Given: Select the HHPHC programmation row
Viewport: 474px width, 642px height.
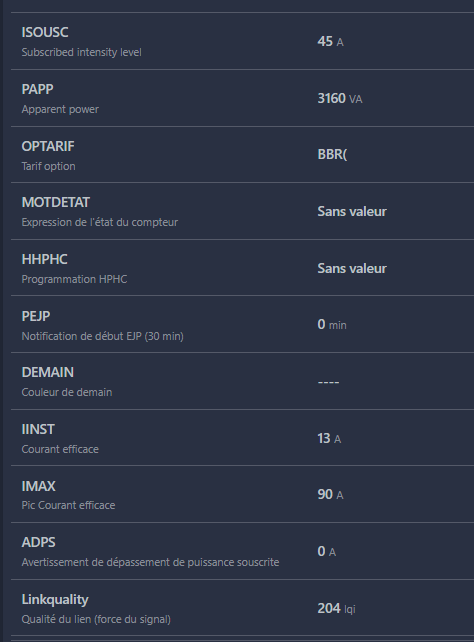Looking at the screenshot, I should pyautogui.click(x=242, y=268).
